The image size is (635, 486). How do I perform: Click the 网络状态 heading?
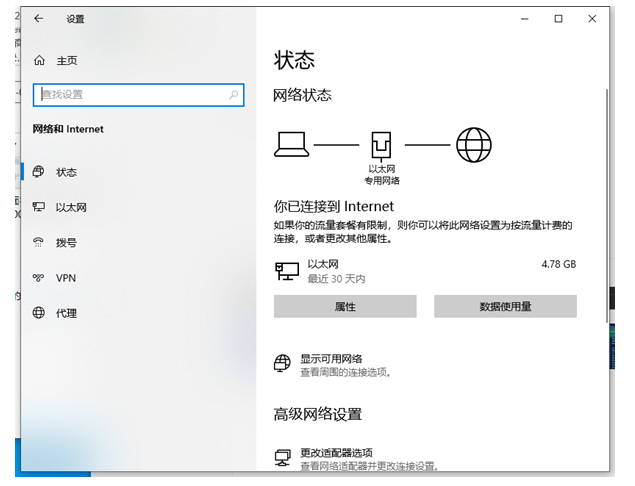(302, 95)
